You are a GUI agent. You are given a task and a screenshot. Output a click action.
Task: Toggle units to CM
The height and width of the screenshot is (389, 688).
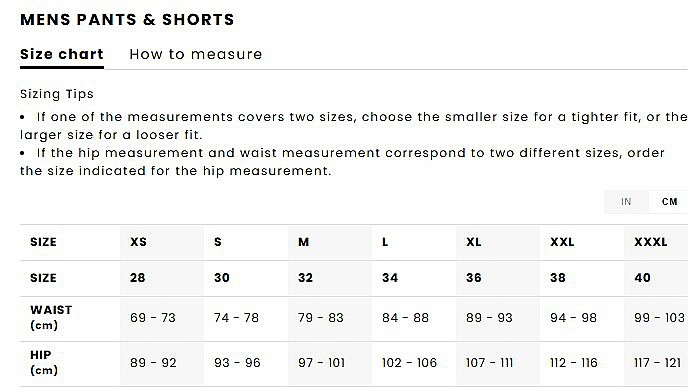tap(669, 202)
